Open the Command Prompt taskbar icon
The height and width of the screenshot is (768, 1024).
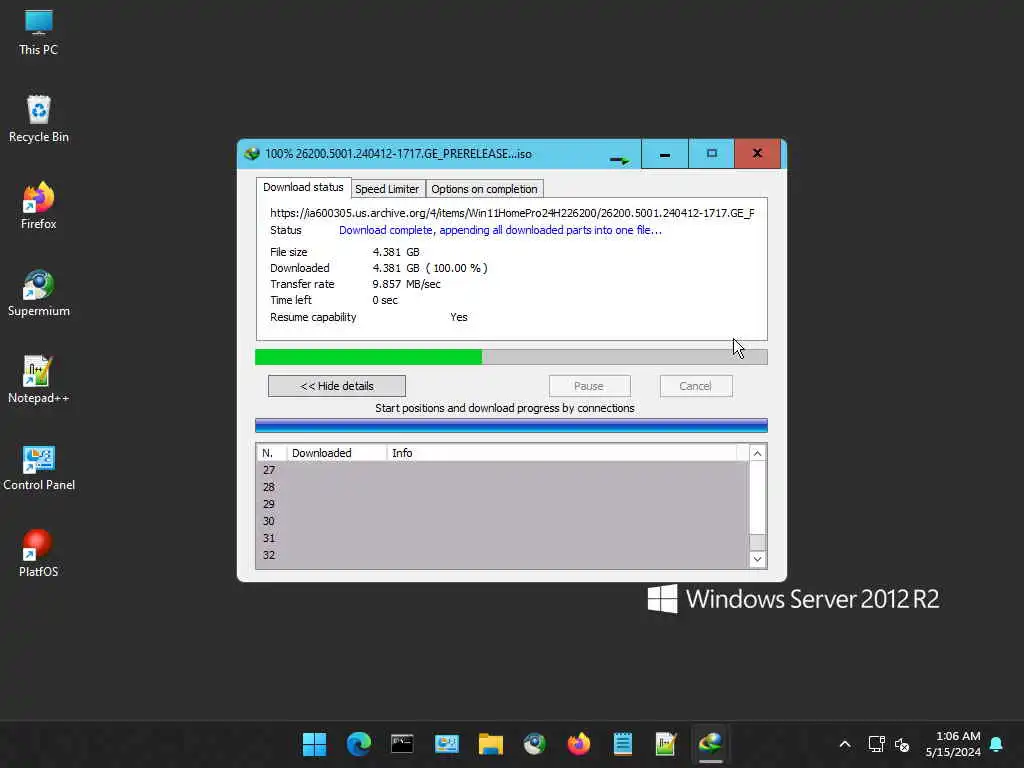(402, 744)
